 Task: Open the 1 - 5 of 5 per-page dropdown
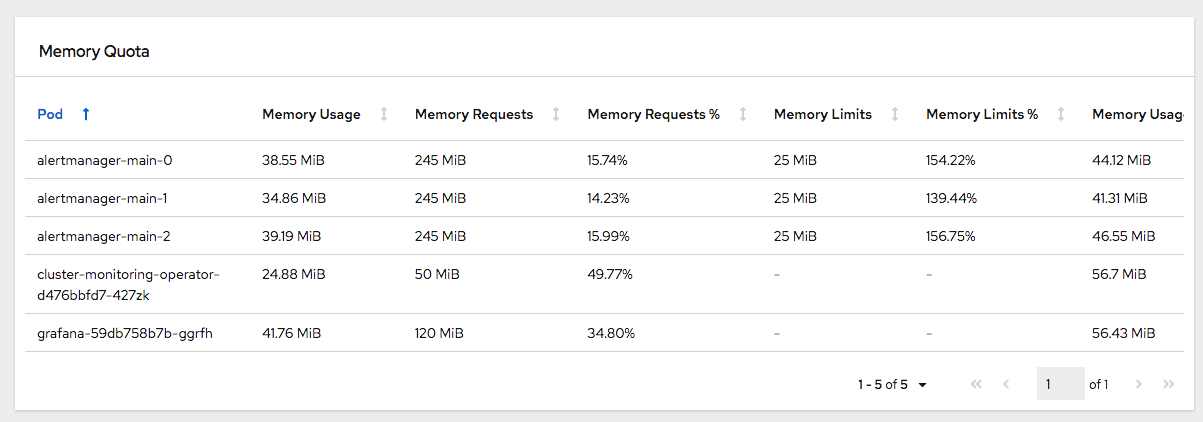click(892, 384)
